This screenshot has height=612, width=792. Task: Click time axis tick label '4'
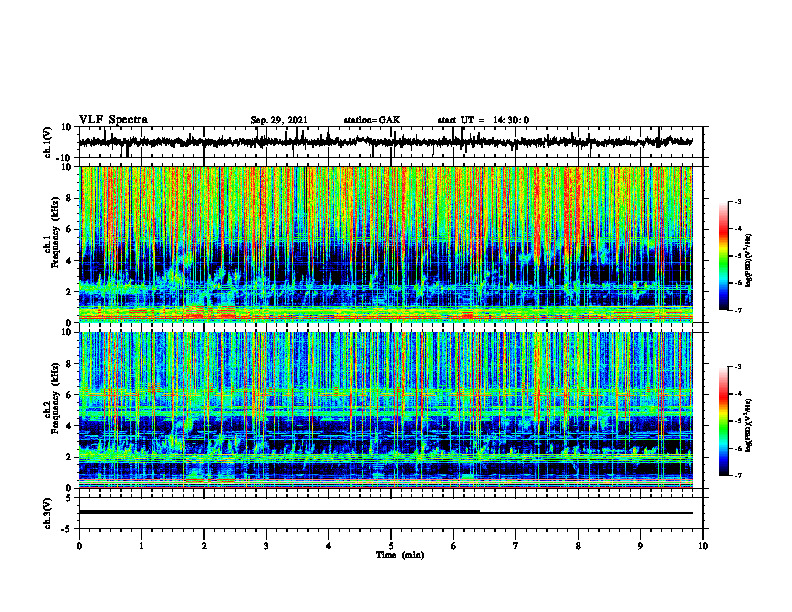point(329,546)
